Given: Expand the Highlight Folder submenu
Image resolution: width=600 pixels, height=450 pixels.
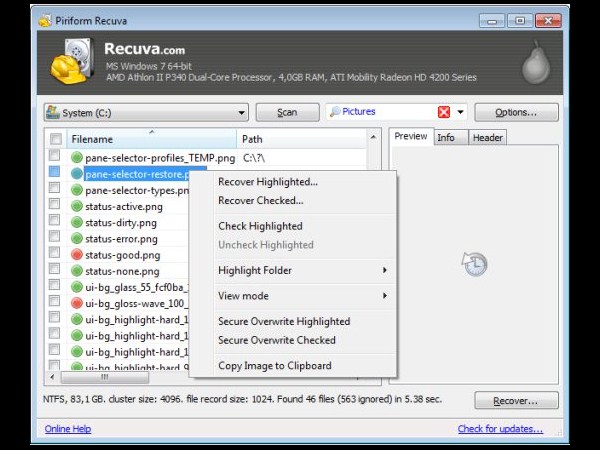Looking at the screenshot, I should click(302, 270).
